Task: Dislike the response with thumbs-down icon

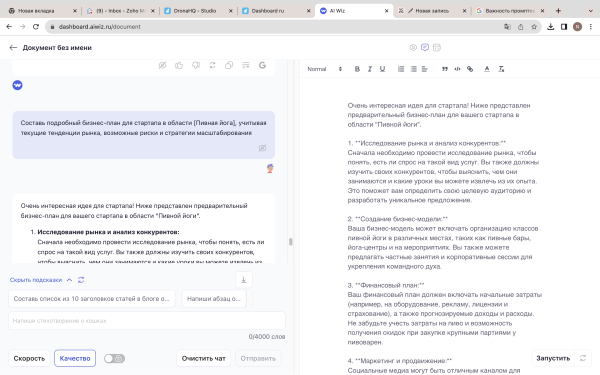Action: click(x=196, y=65)
